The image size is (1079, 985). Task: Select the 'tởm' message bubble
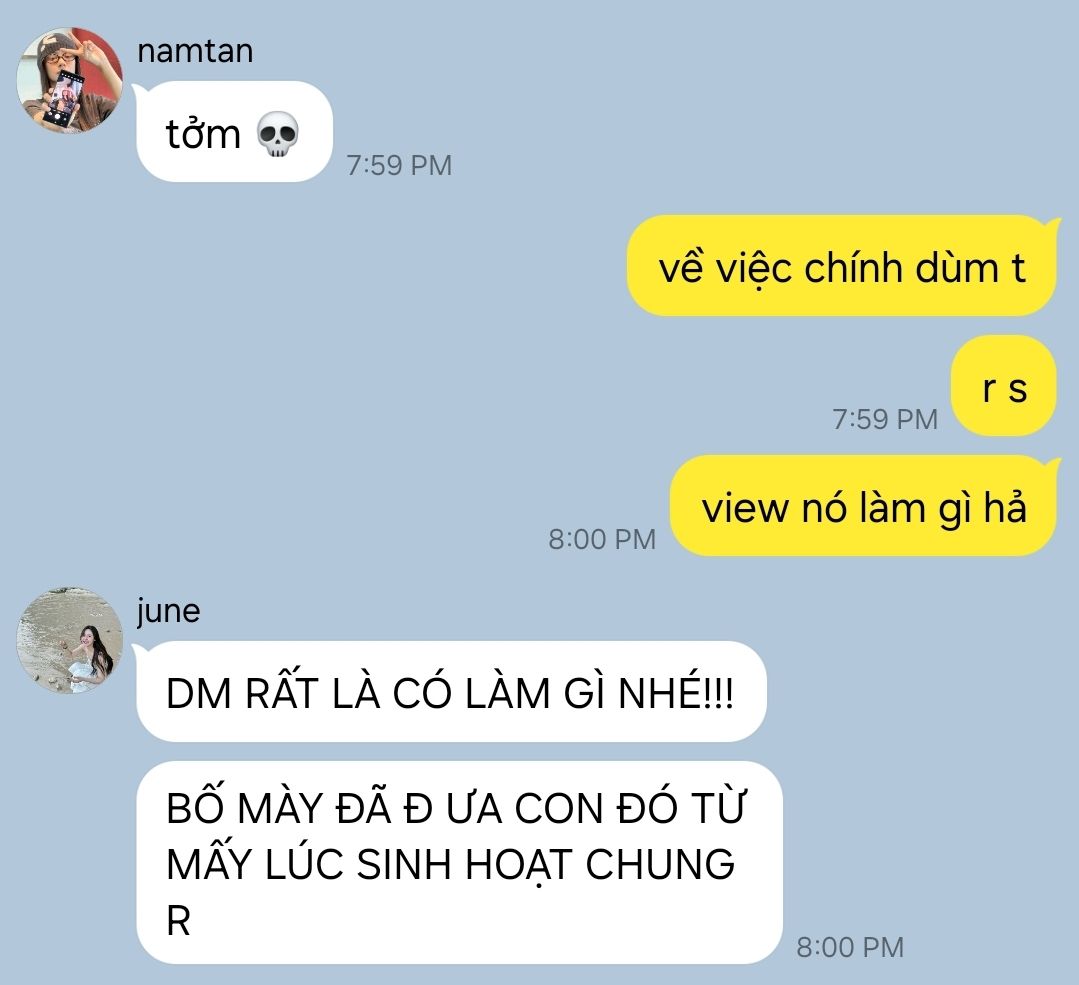pos(234,131)
